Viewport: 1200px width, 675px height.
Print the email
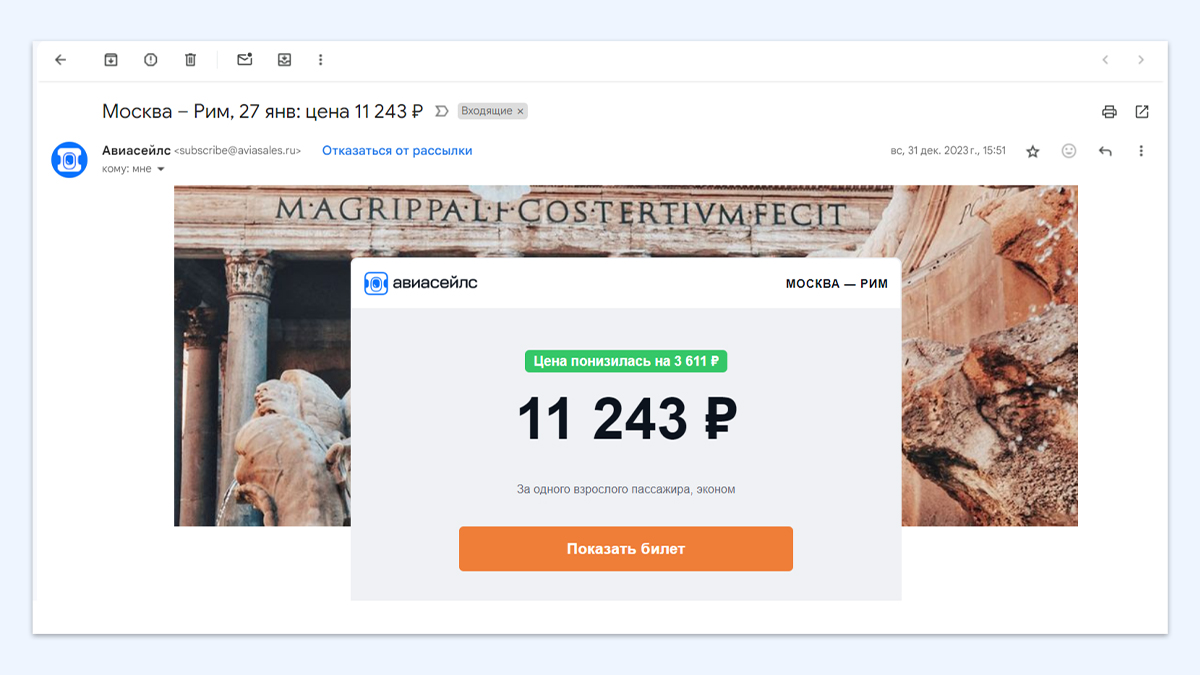[x=1109, y=112]
